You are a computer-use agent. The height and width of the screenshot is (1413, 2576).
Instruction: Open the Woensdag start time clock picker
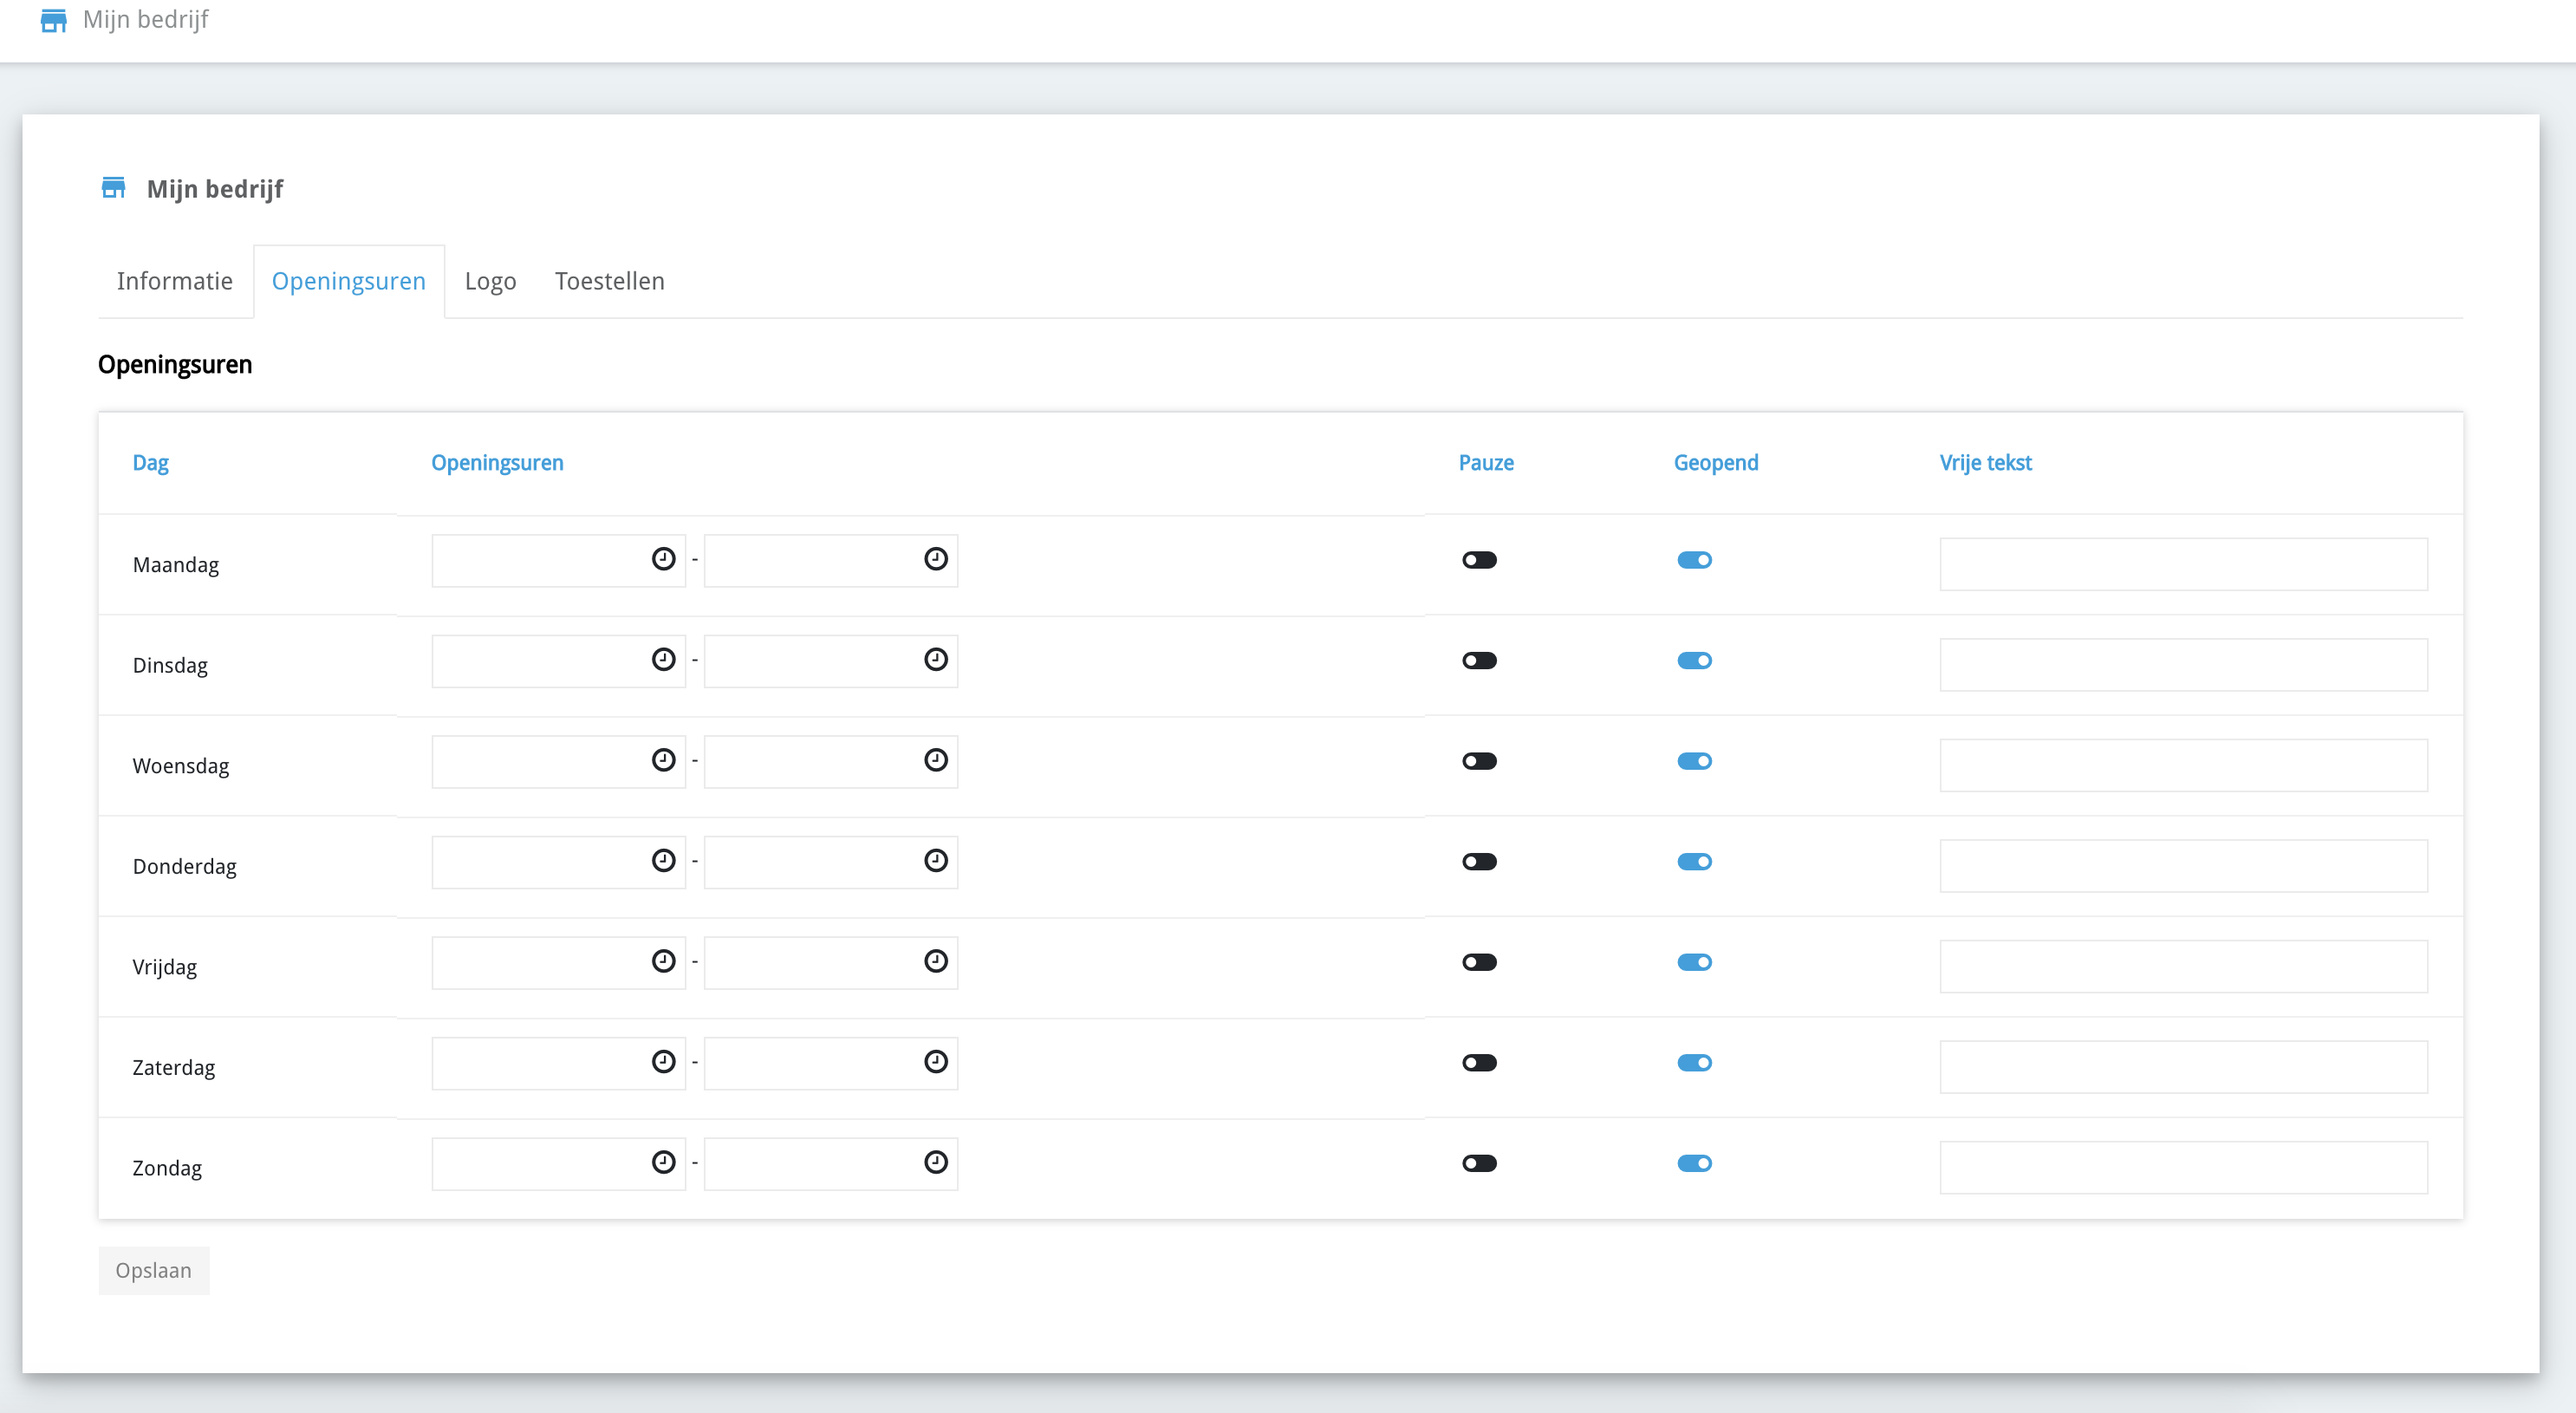pos(663,760)
